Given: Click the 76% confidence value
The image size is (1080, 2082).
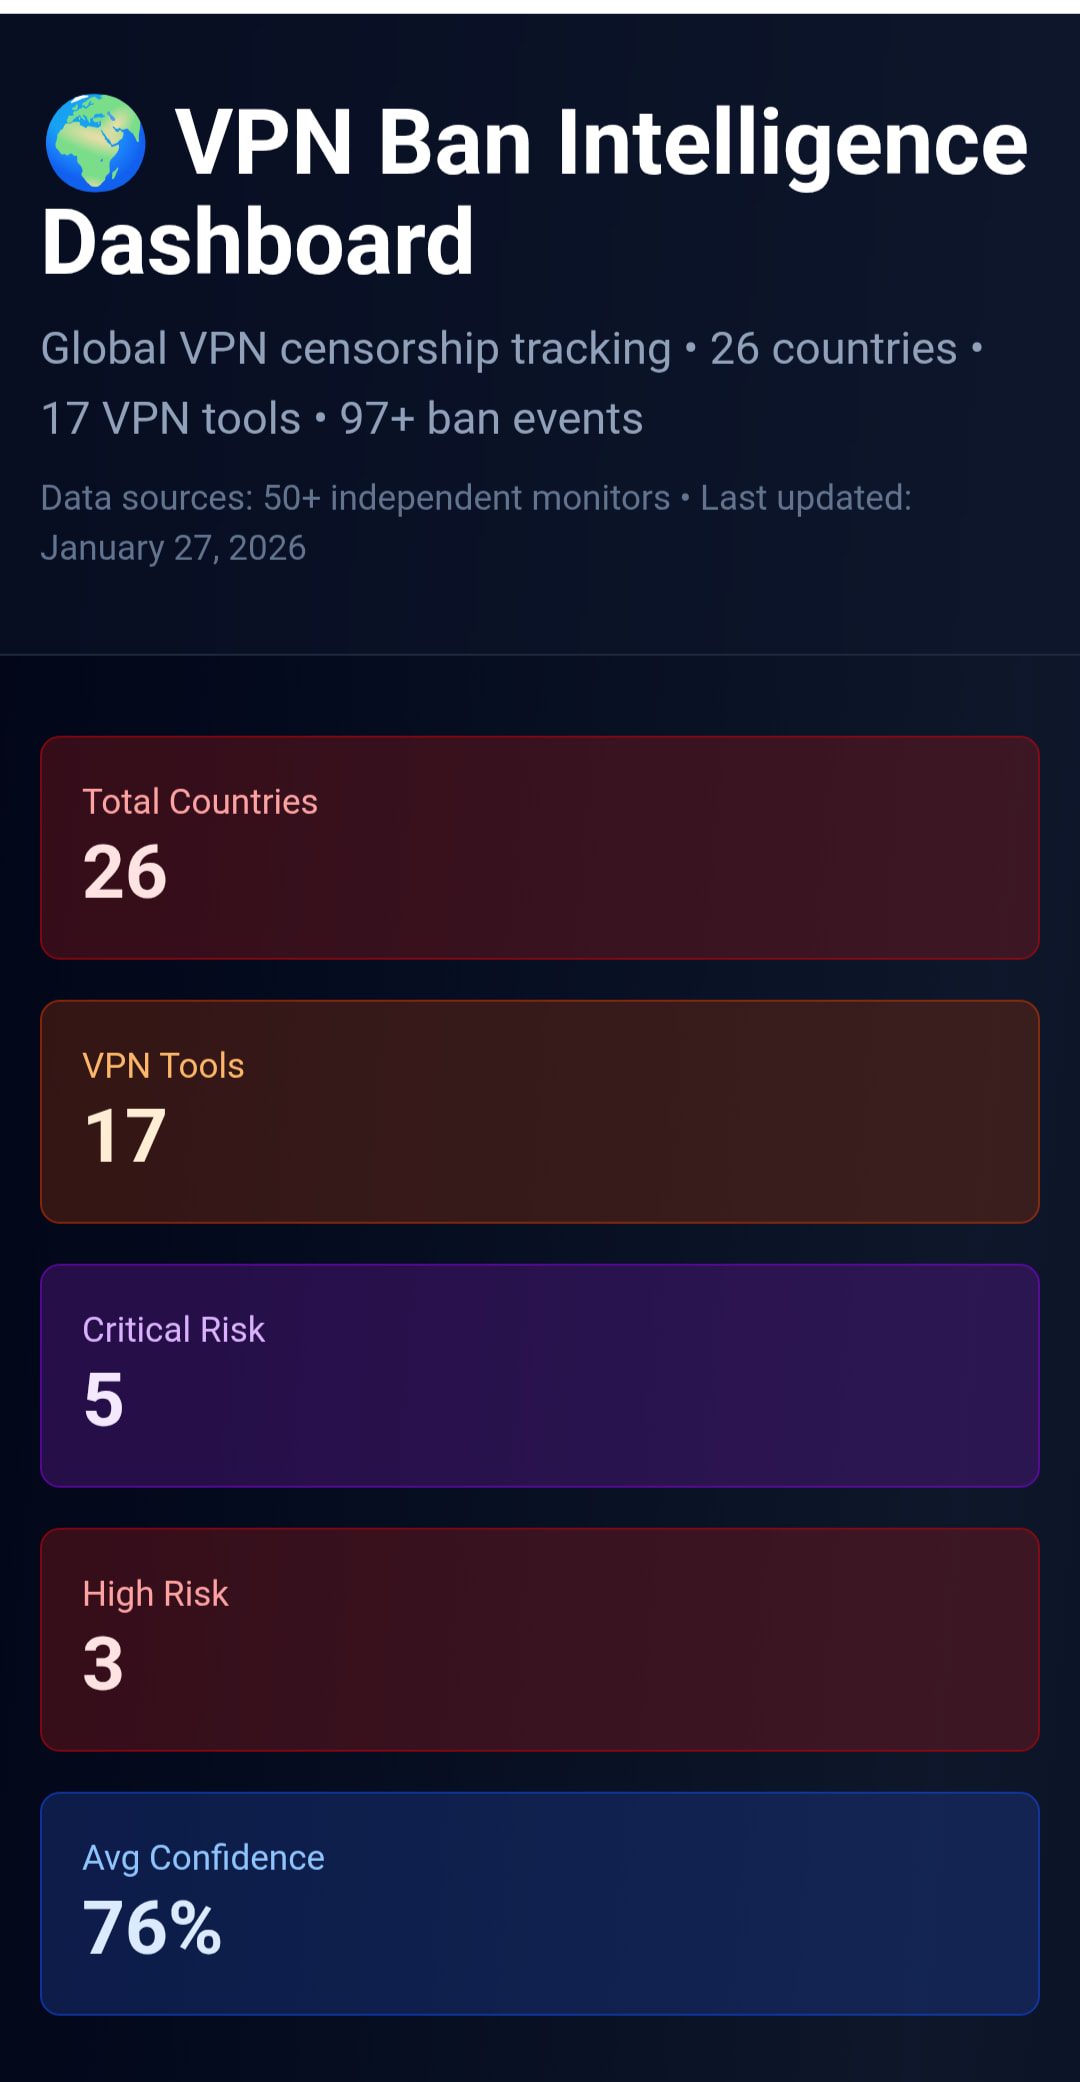Looking at the screenshot, I should coord(152,1928).
